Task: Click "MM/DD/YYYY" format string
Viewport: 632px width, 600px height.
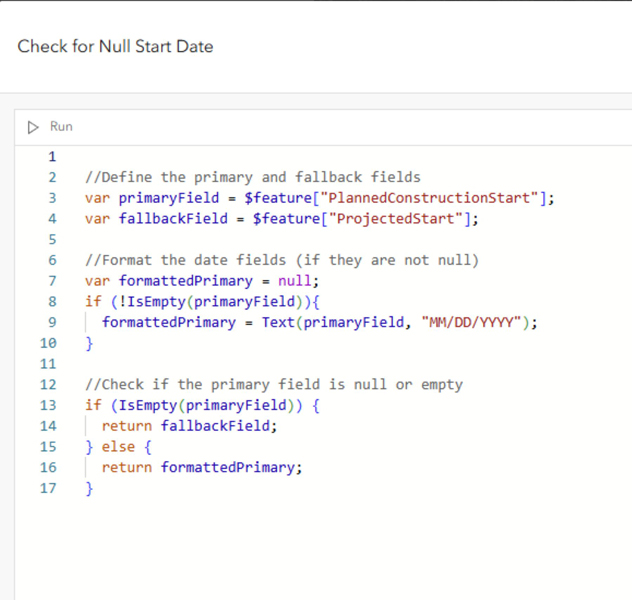Action: [471, 322]
